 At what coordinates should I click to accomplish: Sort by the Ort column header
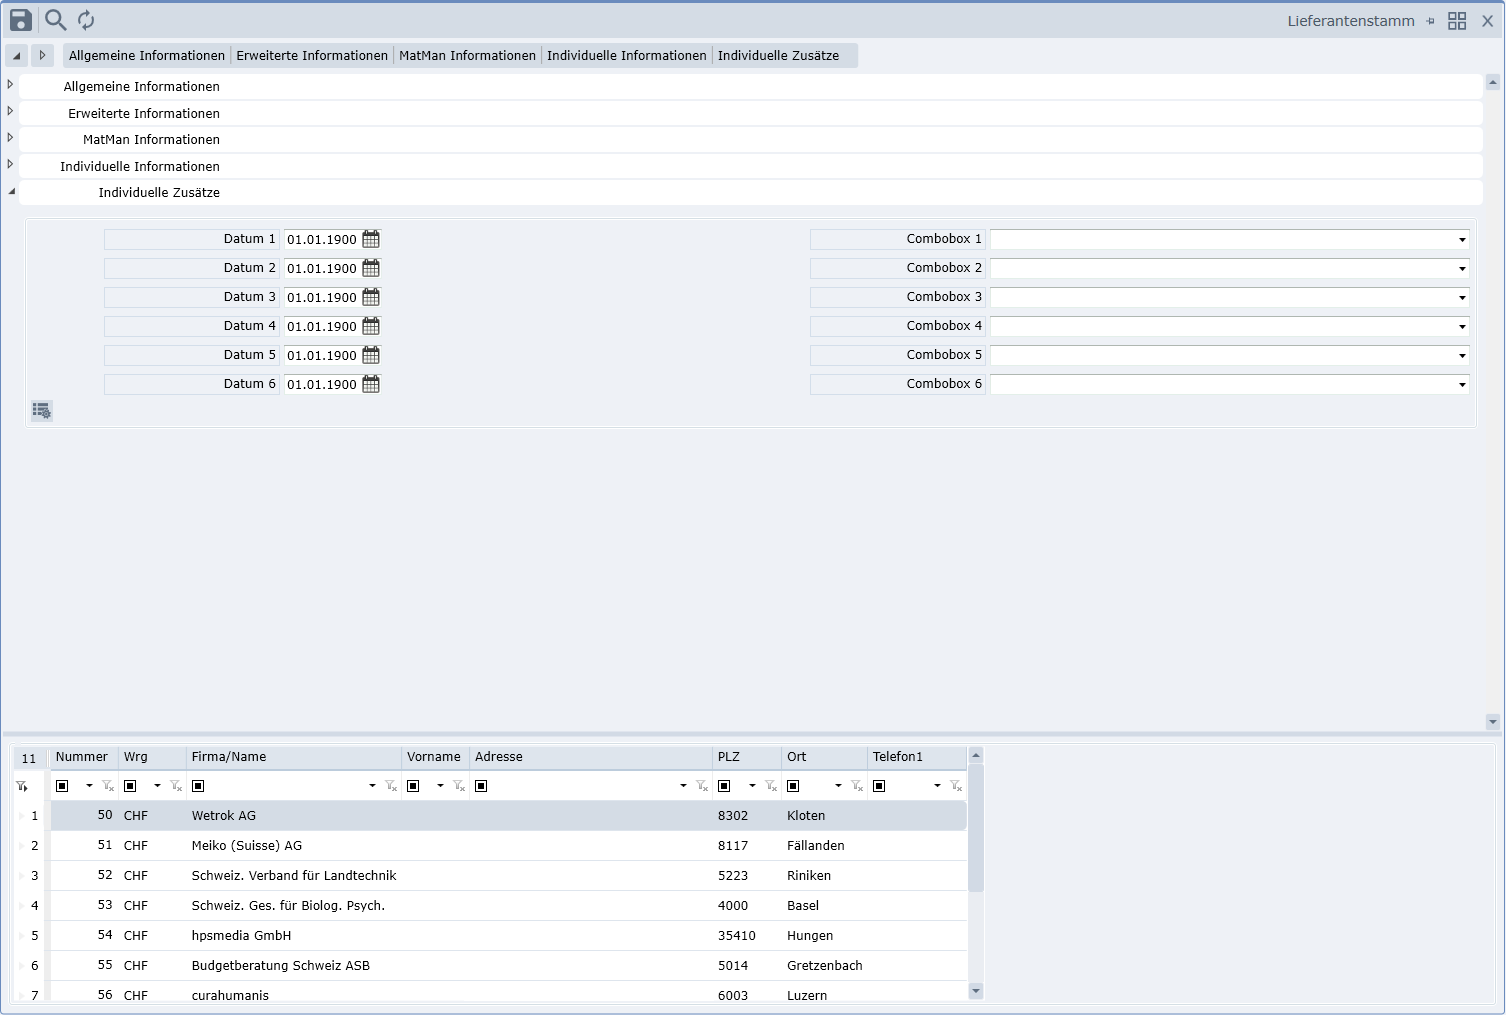(x=823, y=757)
